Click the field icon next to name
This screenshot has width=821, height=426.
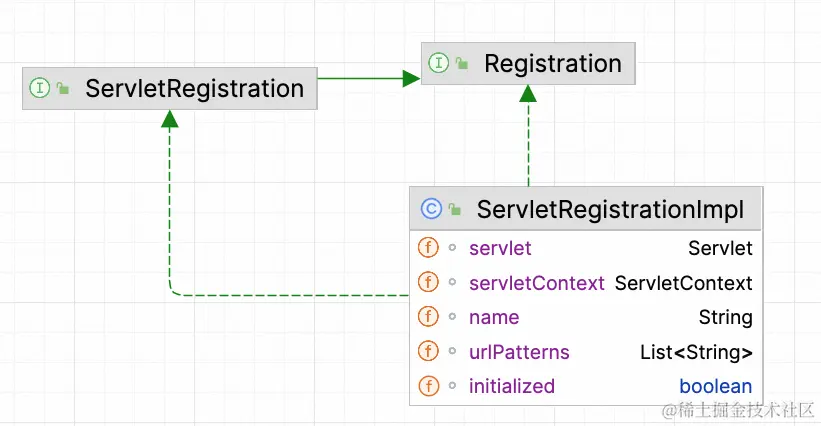coord(428,317)
